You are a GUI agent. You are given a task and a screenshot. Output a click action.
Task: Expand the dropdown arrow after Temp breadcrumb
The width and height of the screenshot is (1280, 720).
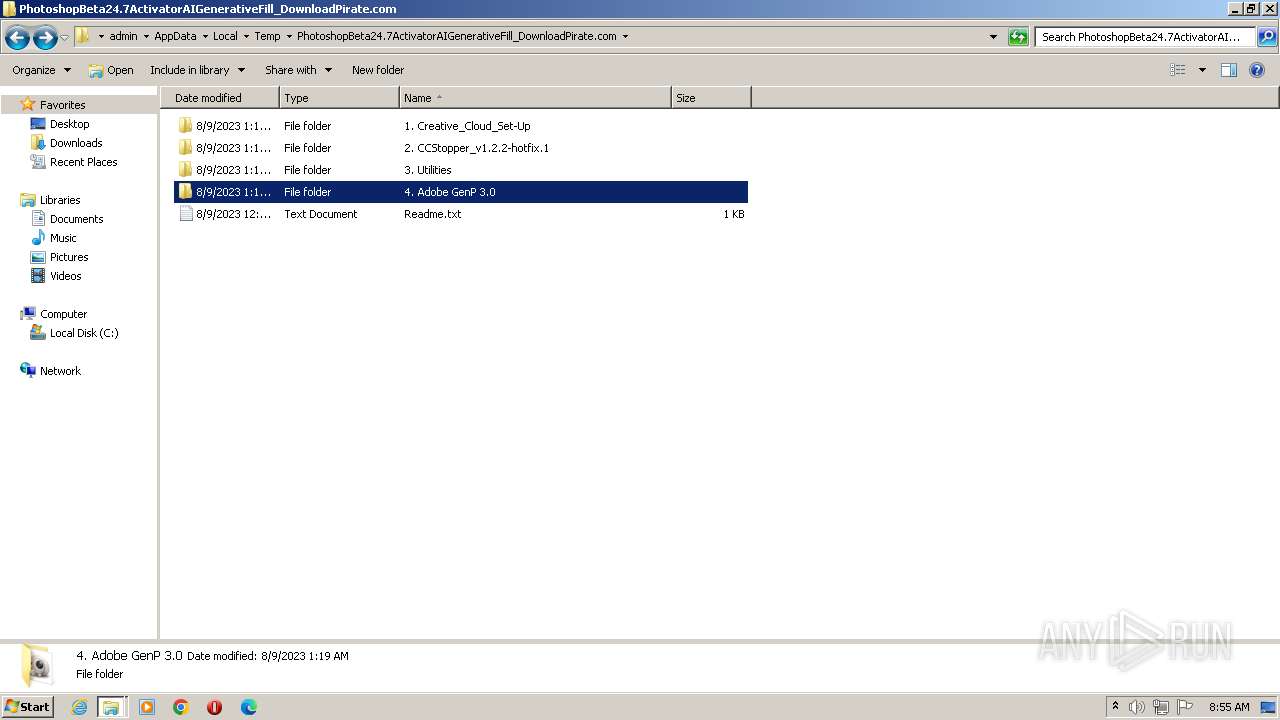pos(288,36)
